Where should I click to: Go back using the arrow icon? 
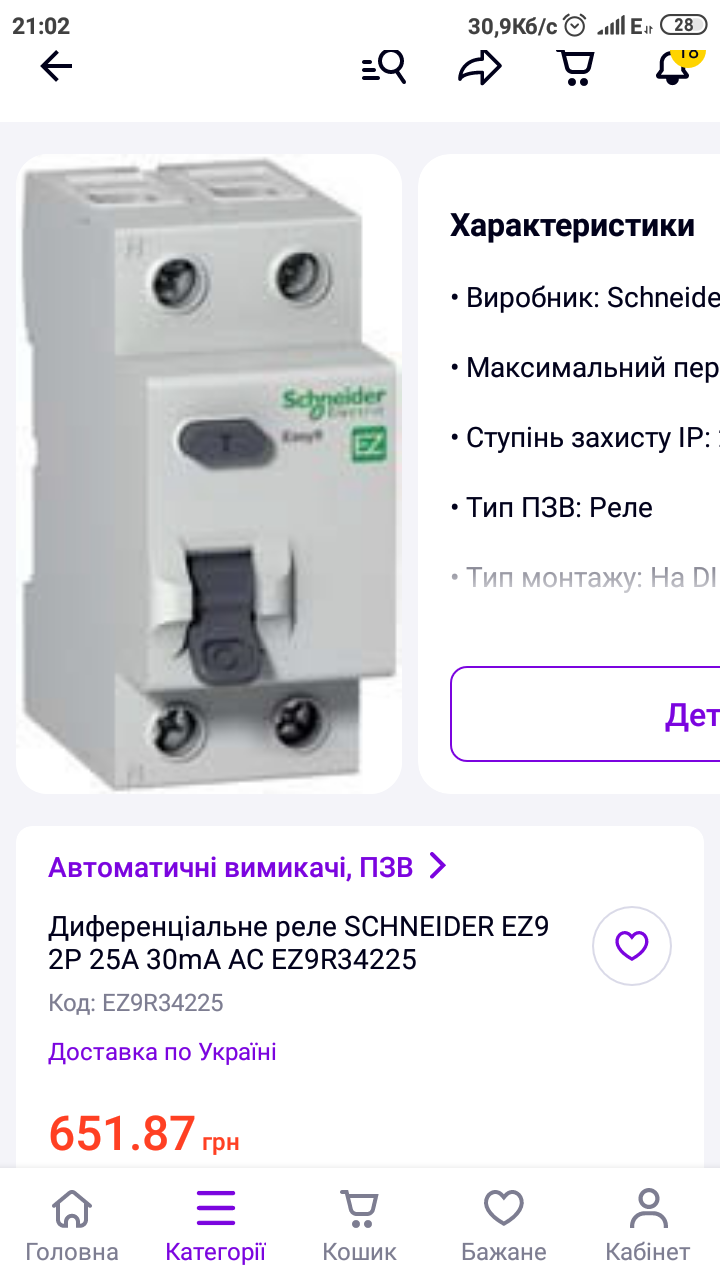[57, 67]
